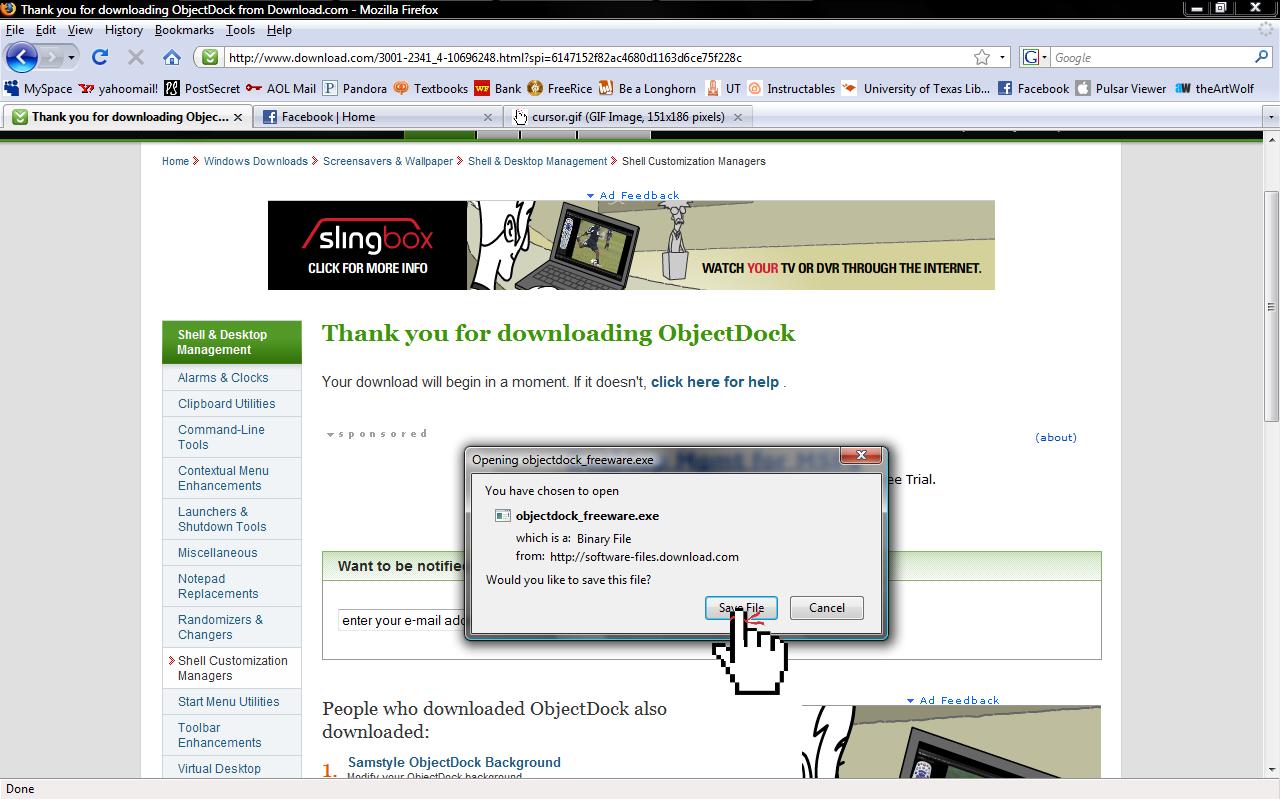Close the Facebook | Home tab
This screenshot has width=1282, height=800.
coord(488,117)
